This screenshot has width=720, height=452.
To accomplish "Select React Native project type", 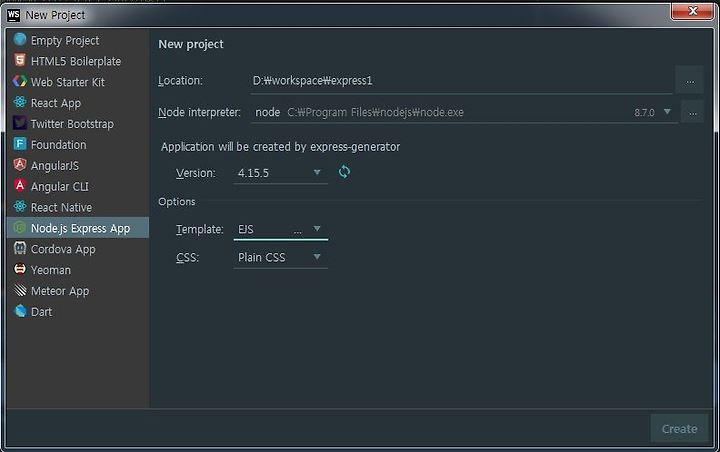I will pos(78,207).
